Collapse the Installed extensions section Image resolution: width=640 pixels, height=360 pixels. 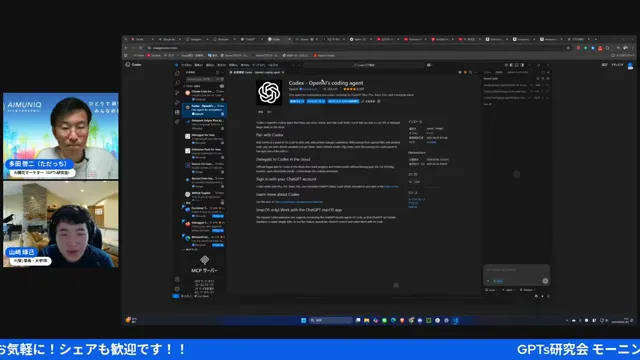coord(202,86)
